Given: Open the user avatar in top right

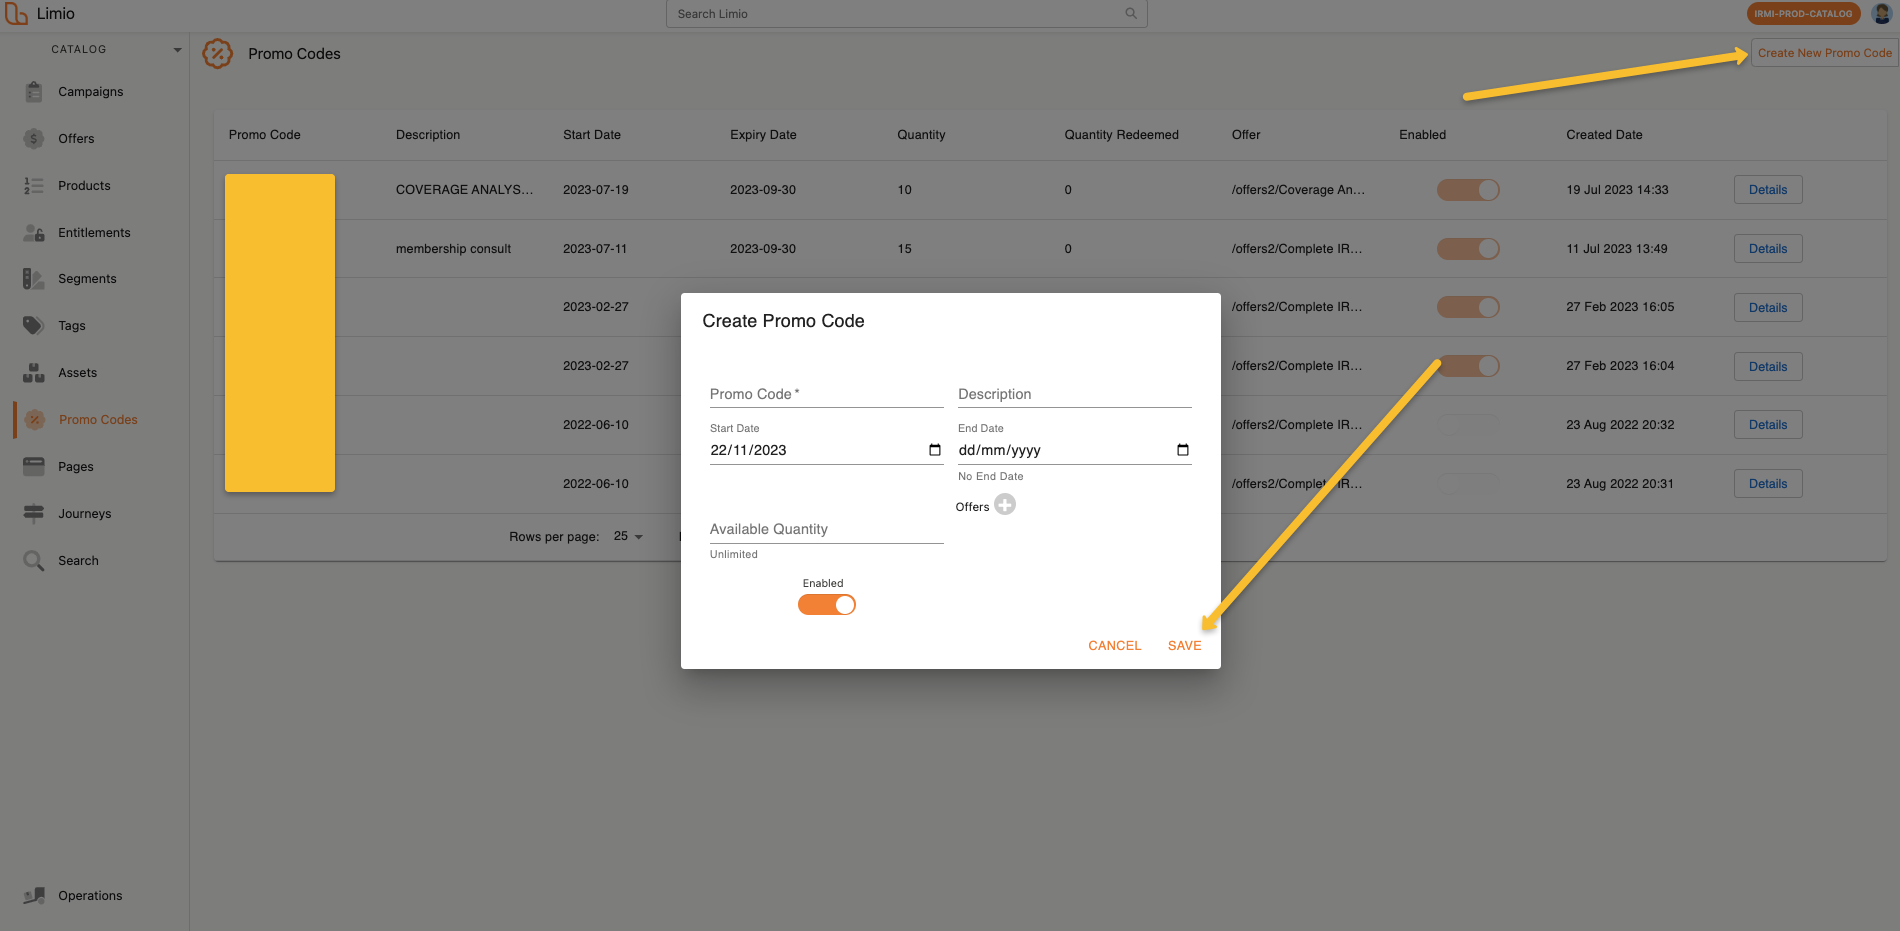Looking at the screenshot, I should pyautogui.click(x=1881, y=14).
